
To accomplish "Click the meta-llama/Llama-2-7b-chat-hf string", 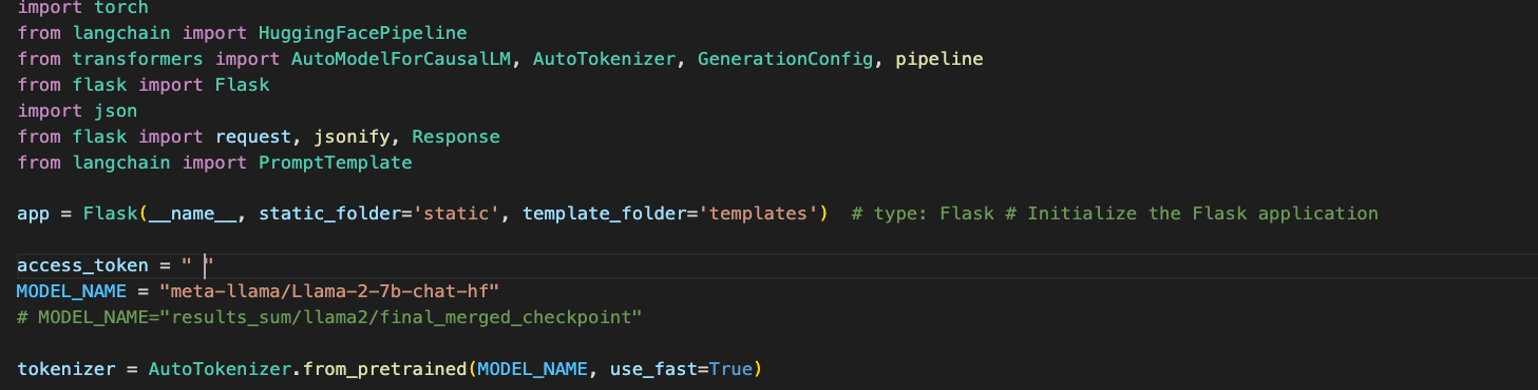I will (330, 291).
